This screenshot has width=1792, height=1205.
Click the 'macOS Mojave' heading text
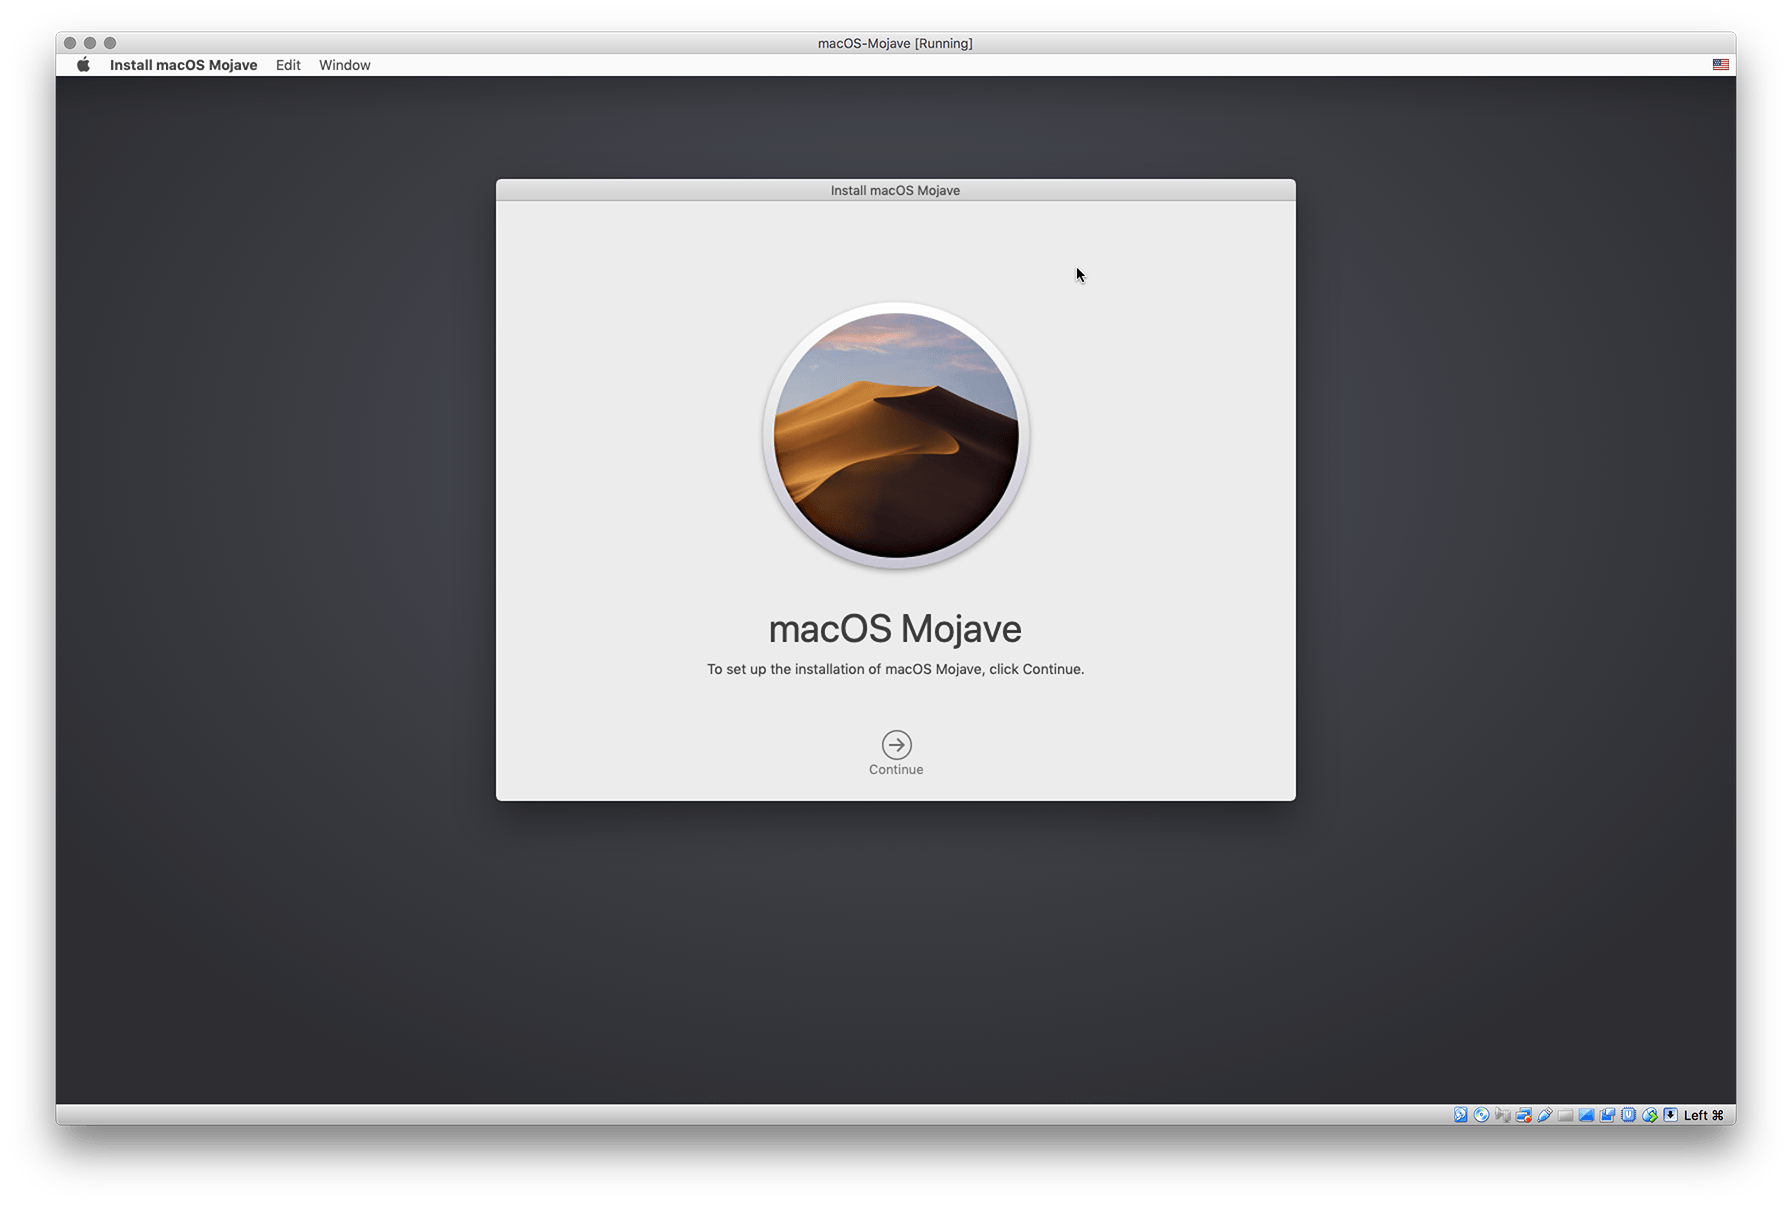(x=895, y=629)
